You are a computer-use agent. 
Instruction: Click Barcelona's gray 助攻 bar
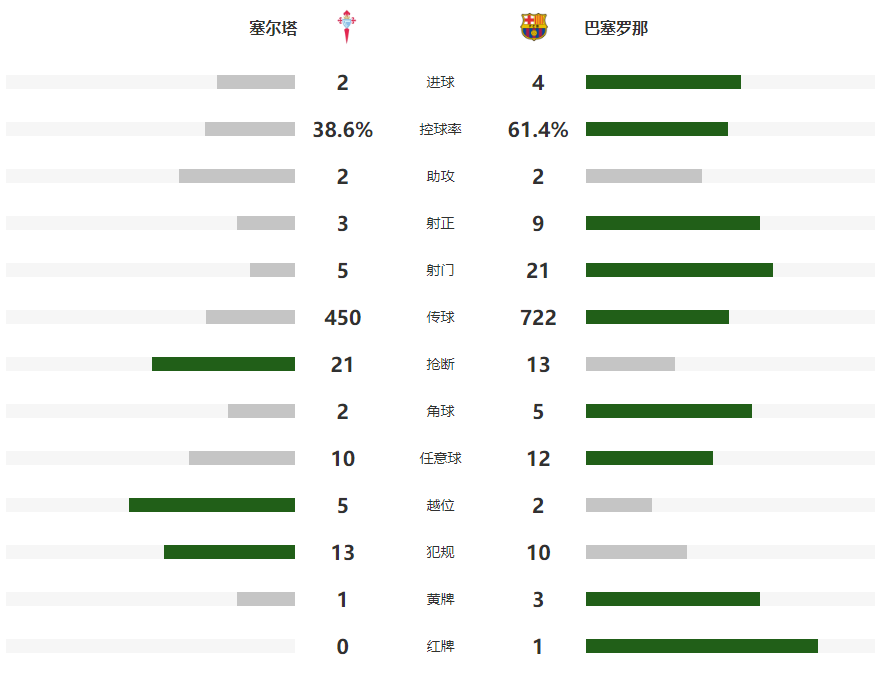tap(643, 176)
